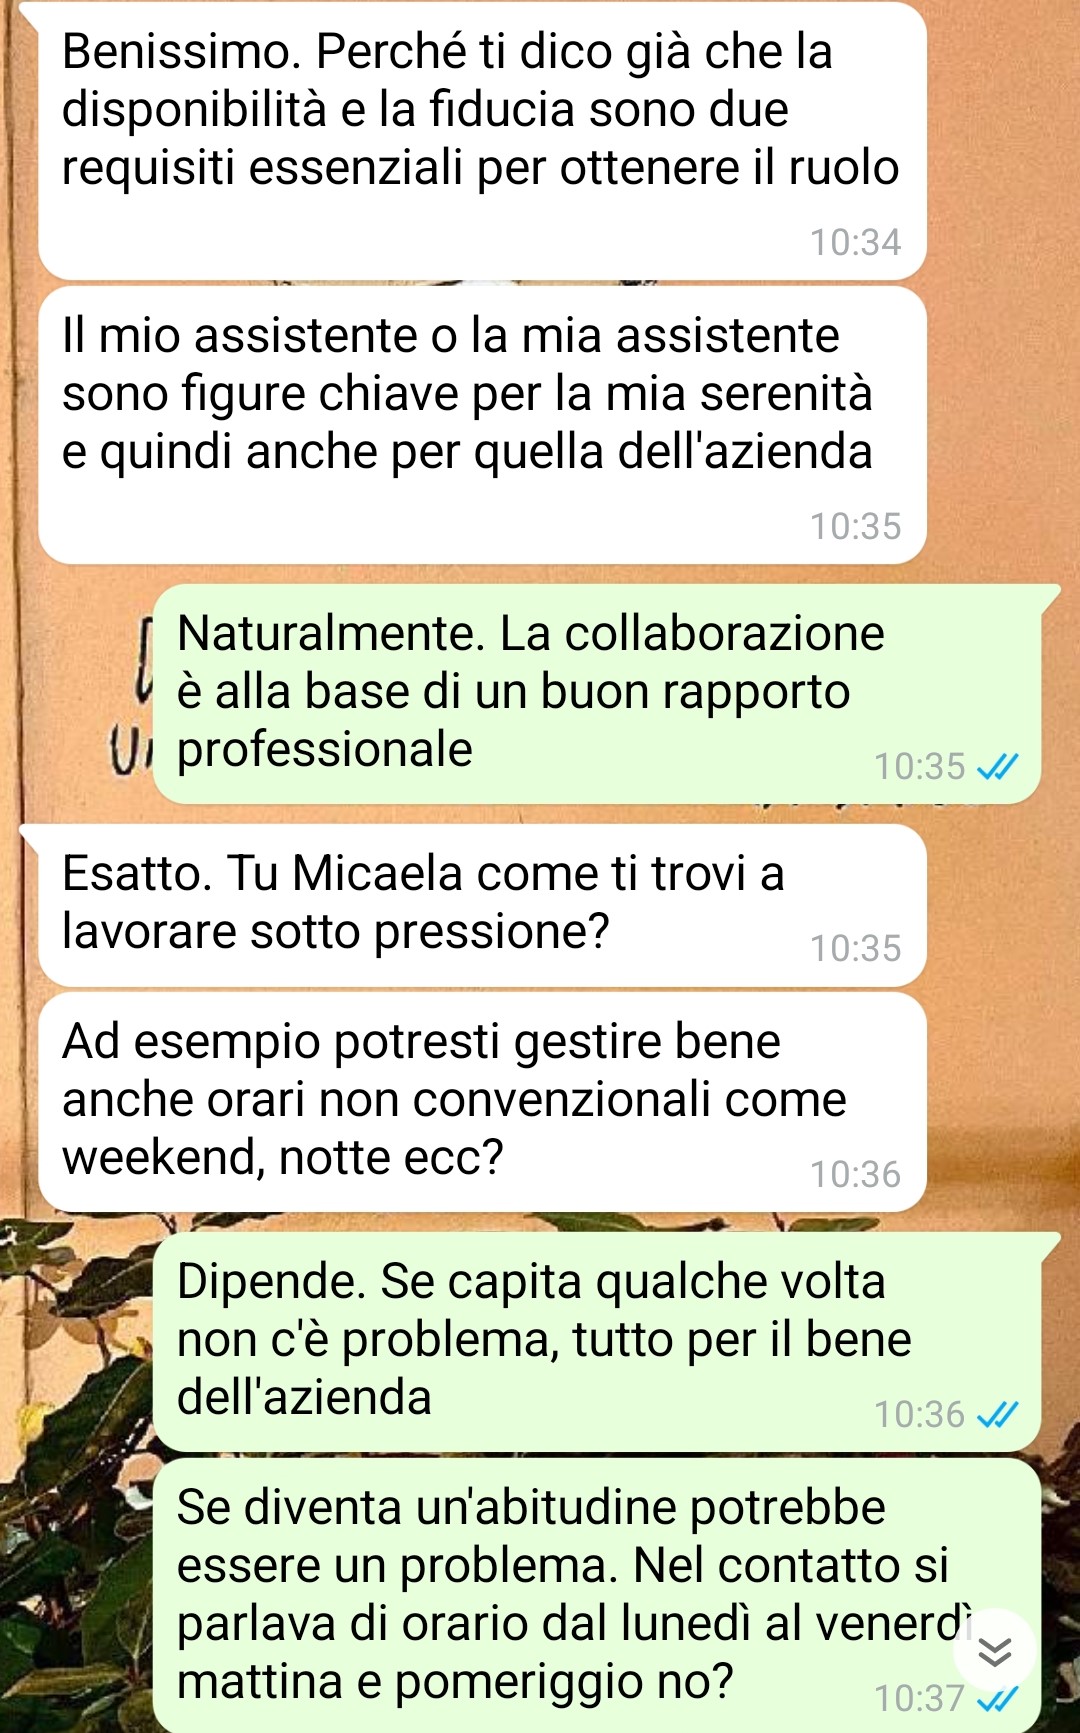Select the message 'Il mio assistente o la mia assistente'
Screen dimensions: 1080x1733
(482, 425)
